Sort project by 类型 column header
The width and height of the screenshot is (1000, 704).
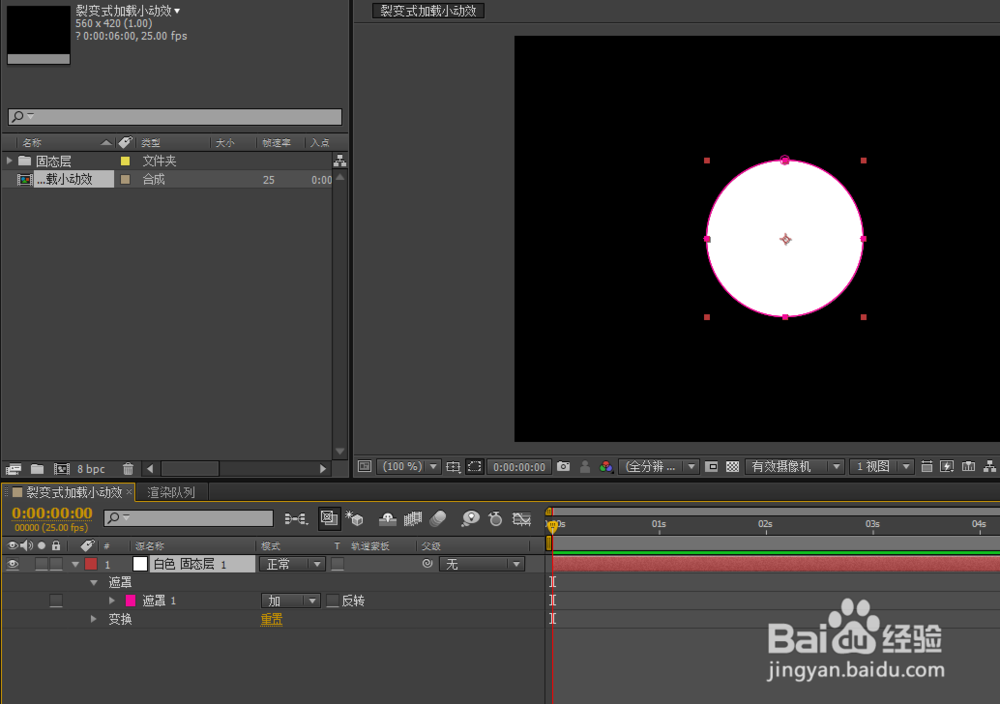(151, 143)
